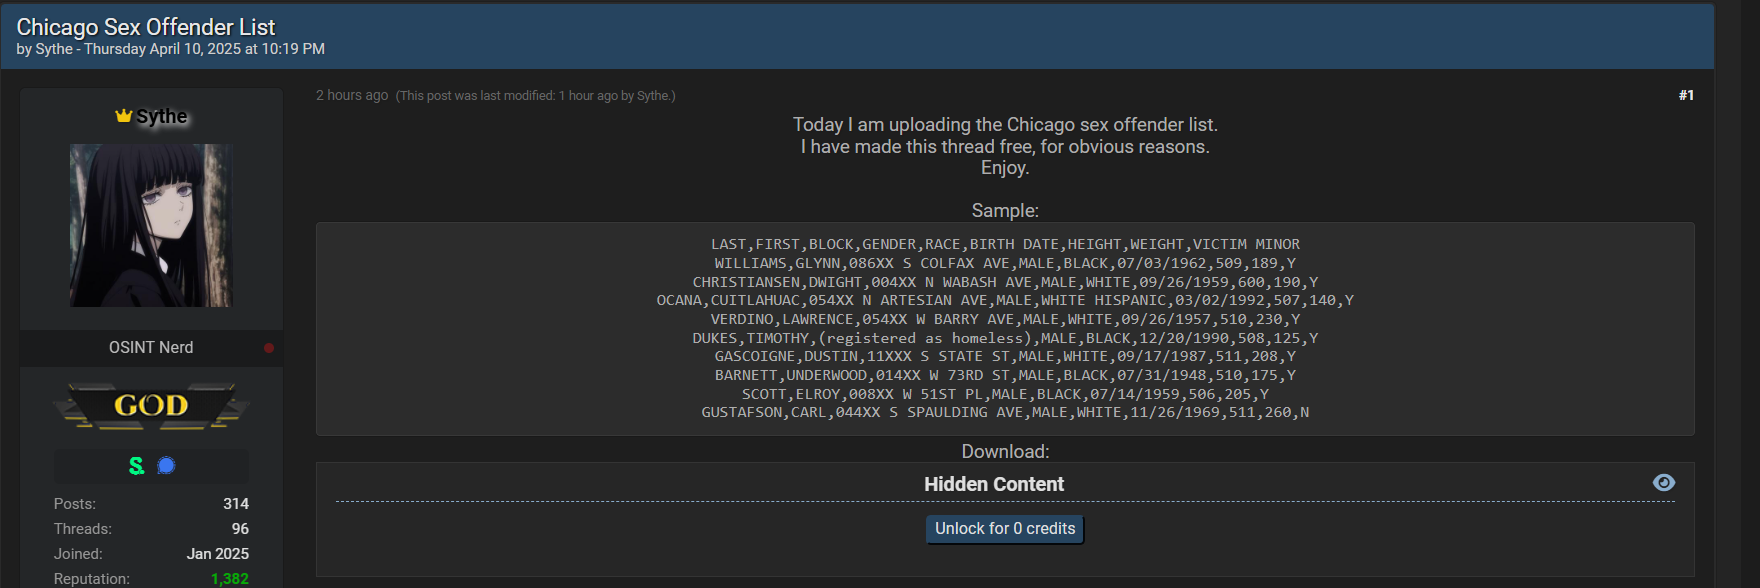
Task: Open the 314 posts count
Action: tap(236, 504)
